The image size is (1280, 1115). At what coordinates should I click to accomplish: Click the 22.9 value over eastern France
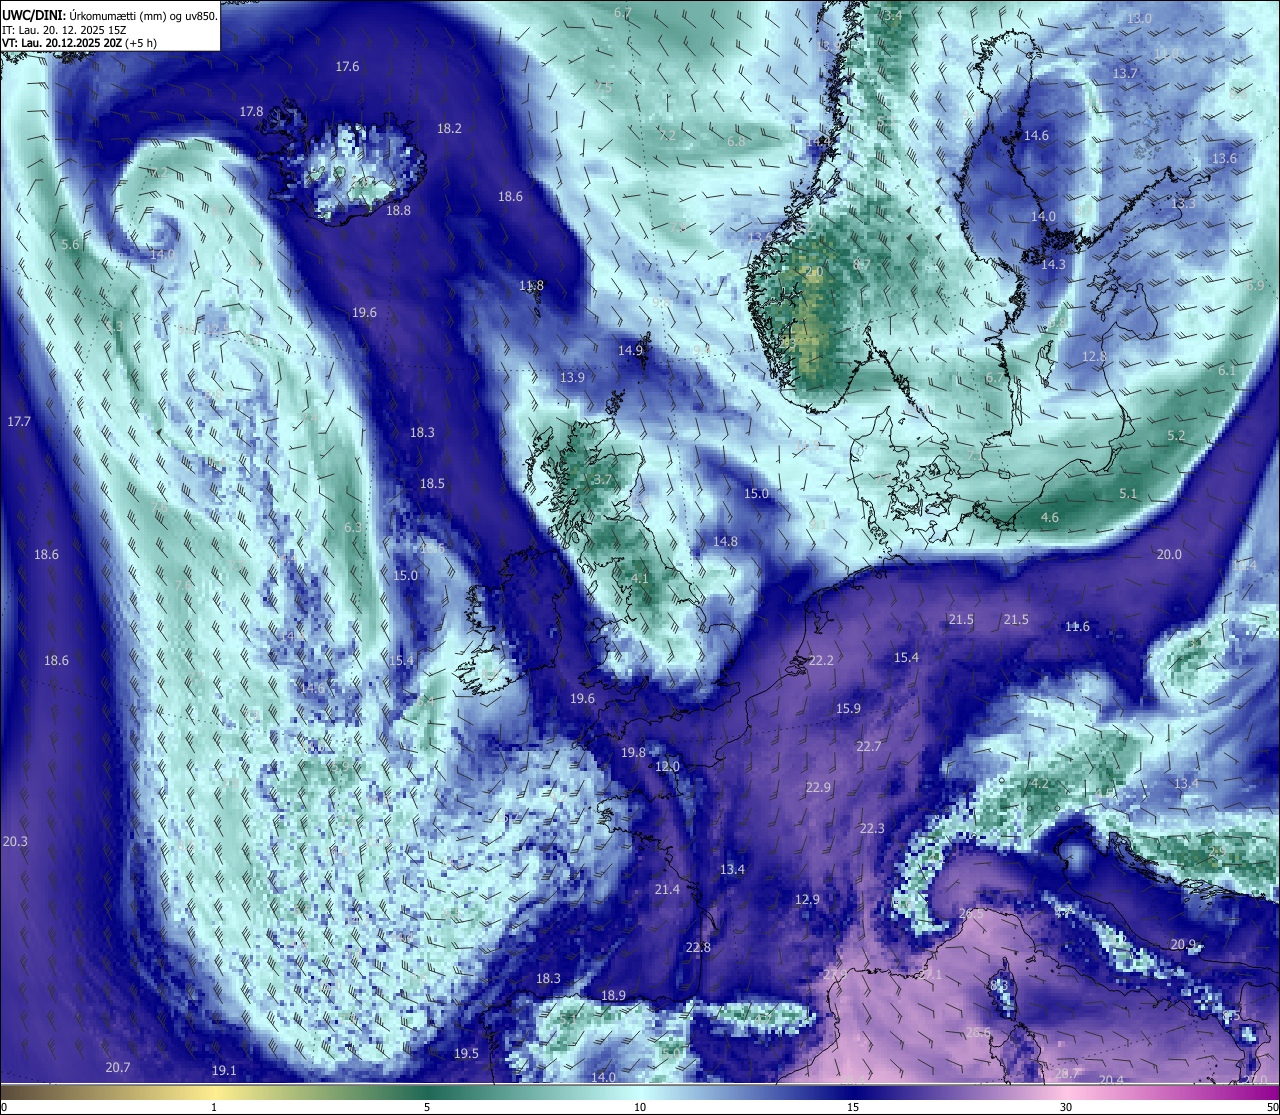[818, 788]
